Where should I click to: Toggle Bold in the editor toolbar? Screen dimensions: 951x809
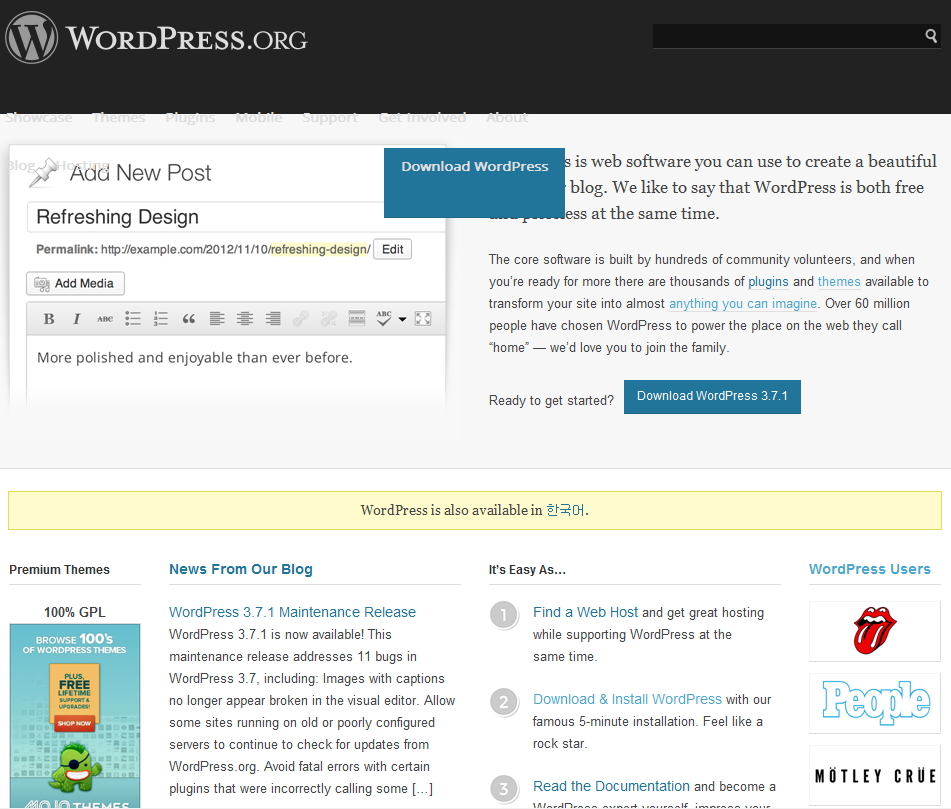[x=49, y=319]
